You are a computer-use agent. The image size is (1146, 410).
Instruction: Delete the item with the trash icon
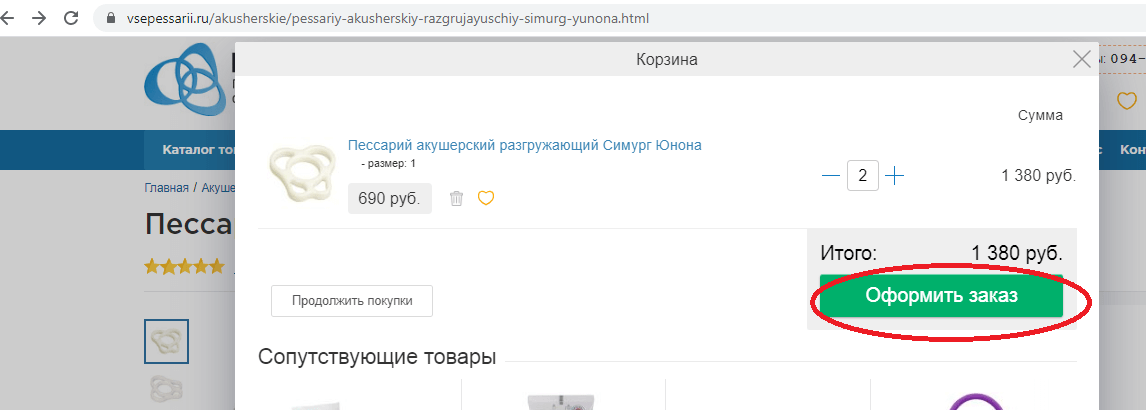(457, 198)
